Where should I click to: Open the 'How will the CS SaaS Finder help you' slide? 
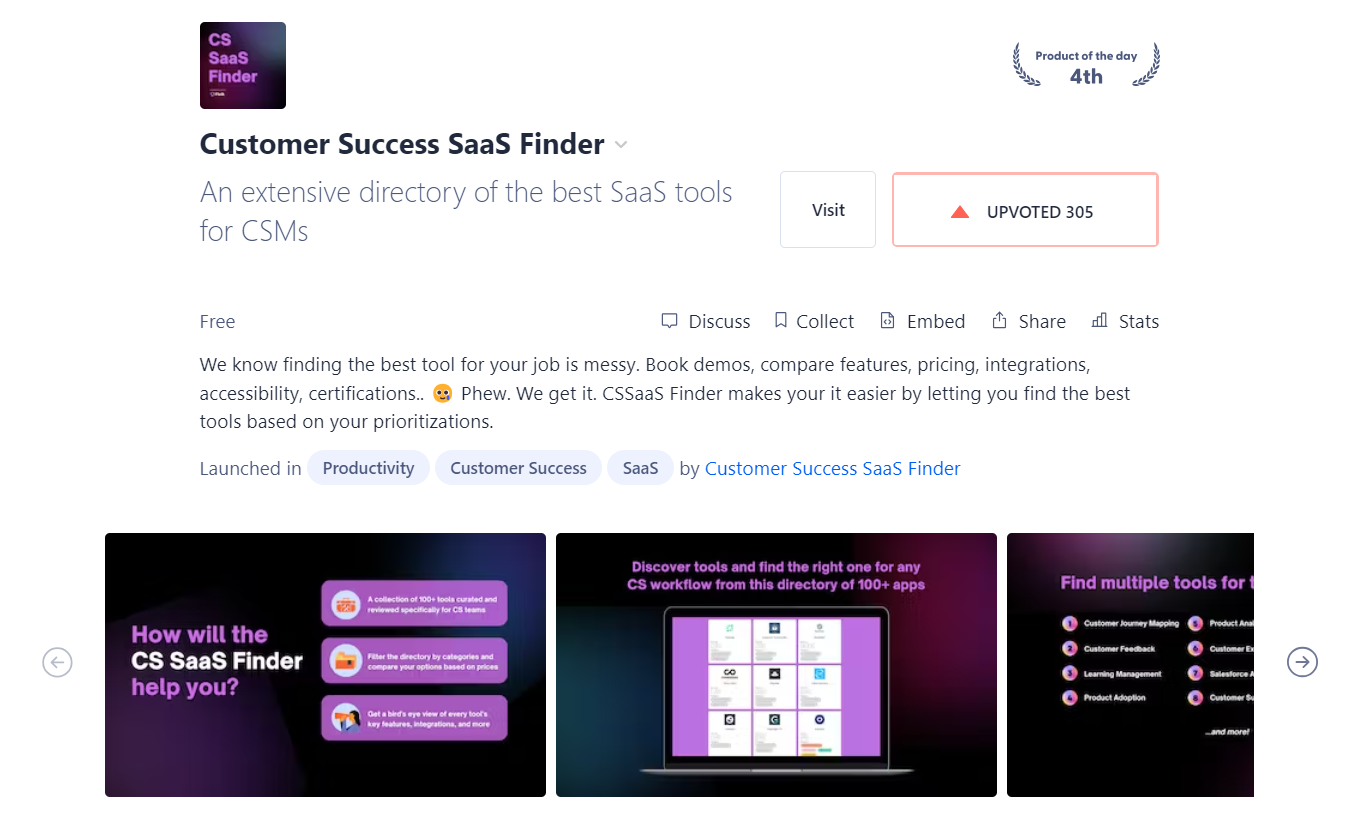[325, 665]
